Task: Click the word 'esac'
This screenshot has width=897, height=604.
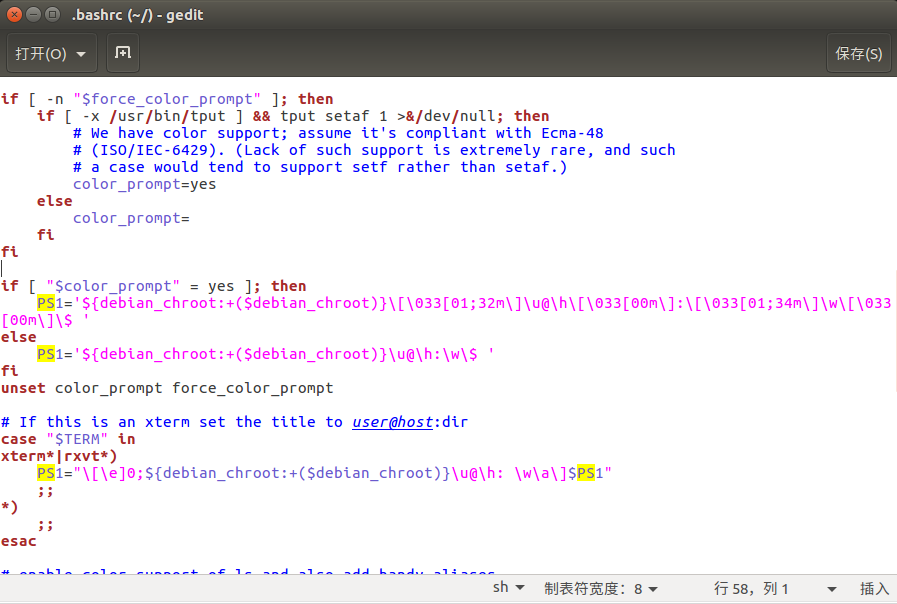Action: [18, 541]
